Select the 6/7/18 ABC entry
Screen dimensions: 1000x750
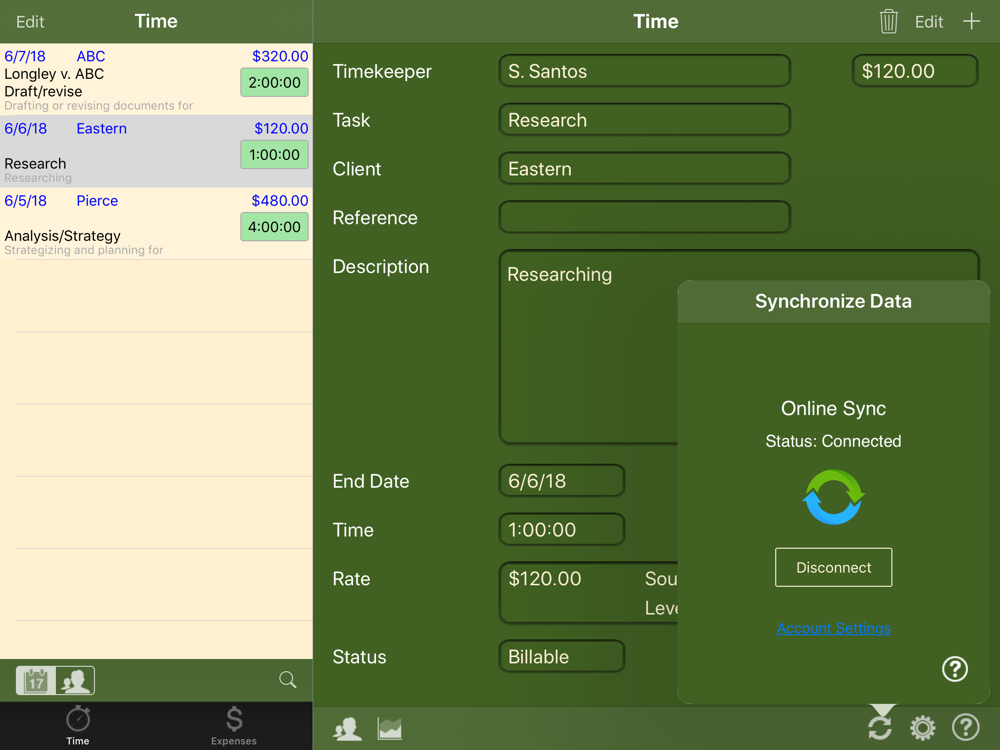coord(156,79)
